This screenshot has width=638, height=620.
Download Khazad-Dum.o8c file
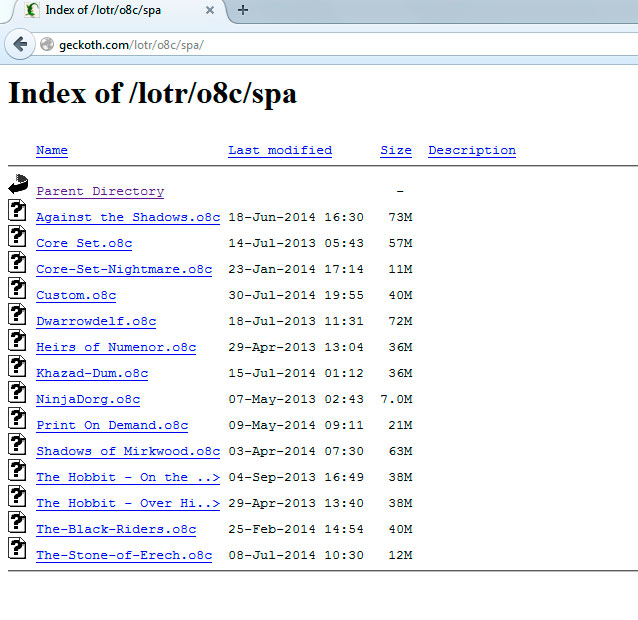coord(92,373)
